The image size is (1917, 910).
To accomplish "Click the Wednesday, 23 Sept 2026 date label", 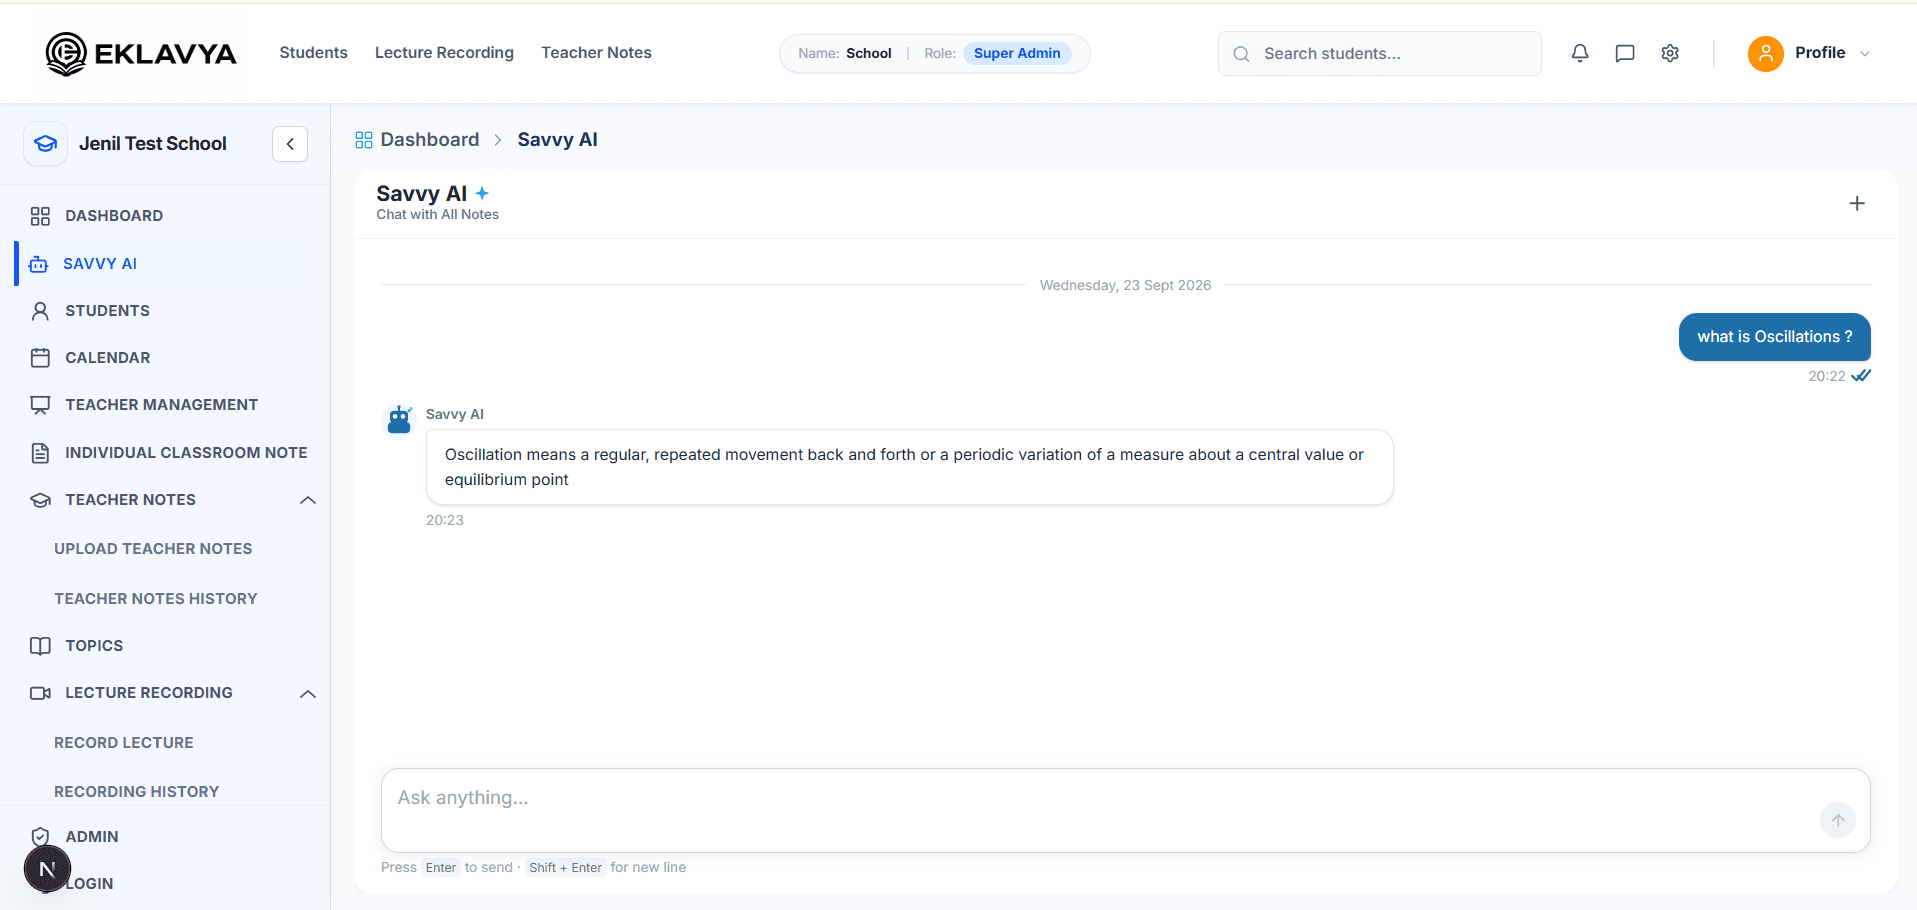I will pos(1126,286).
